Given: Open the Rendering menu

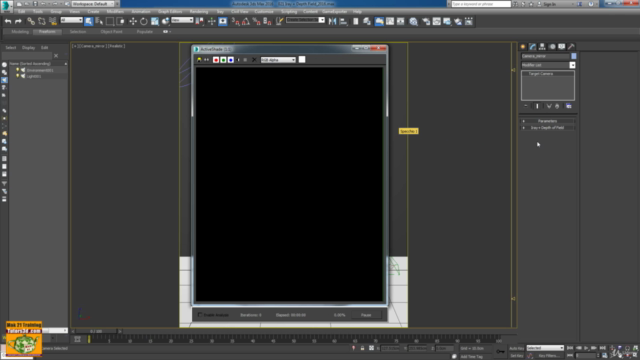Looking at the screenshot, I should [x=199, y=11].
